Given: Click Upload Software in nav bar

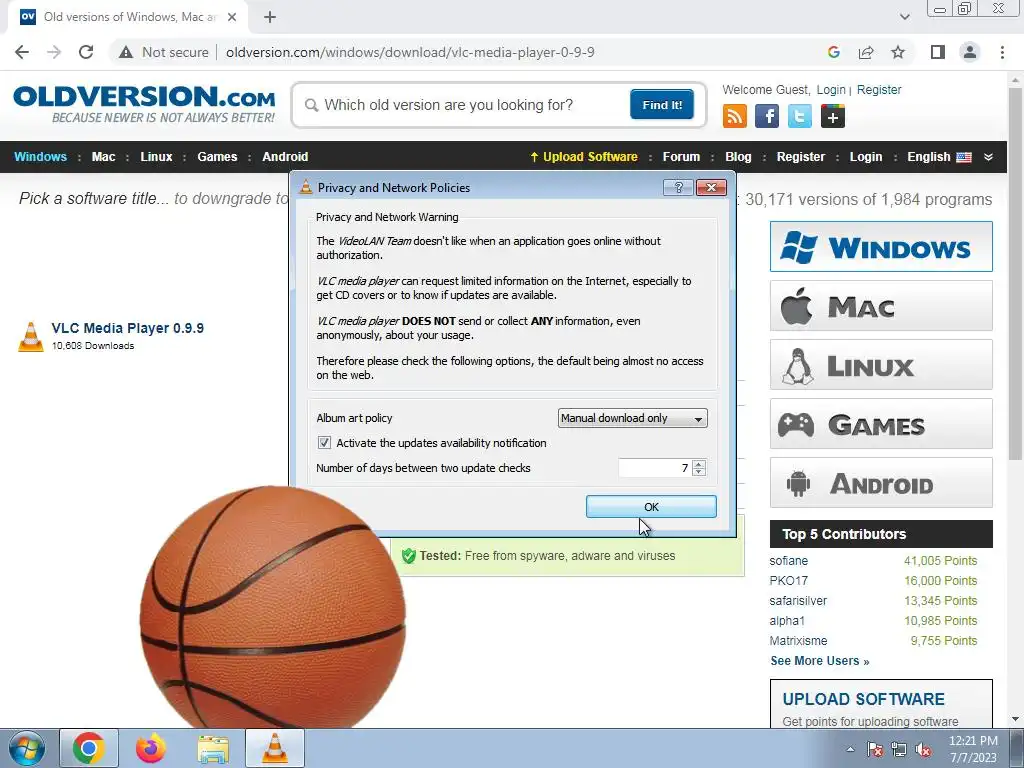Looking at the screenshot, I should click(584, 157).
